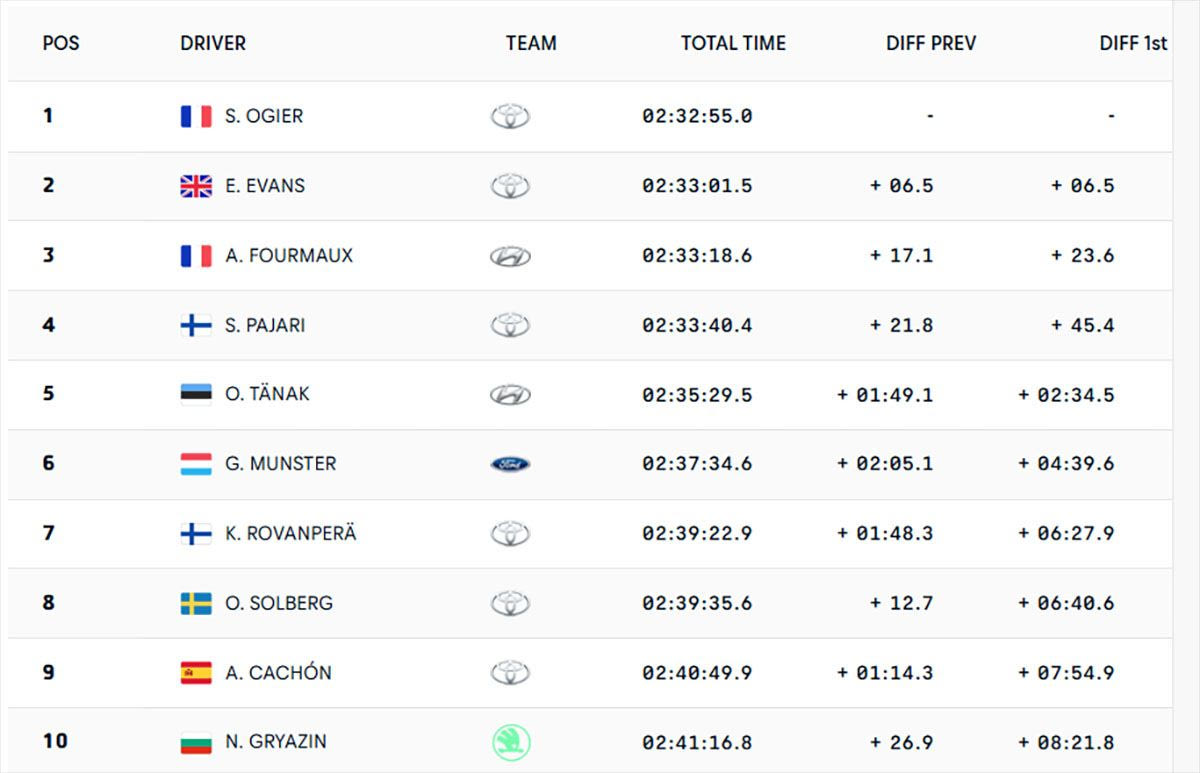Click the Spanish flag beside A. Cachón

(196, 673)
